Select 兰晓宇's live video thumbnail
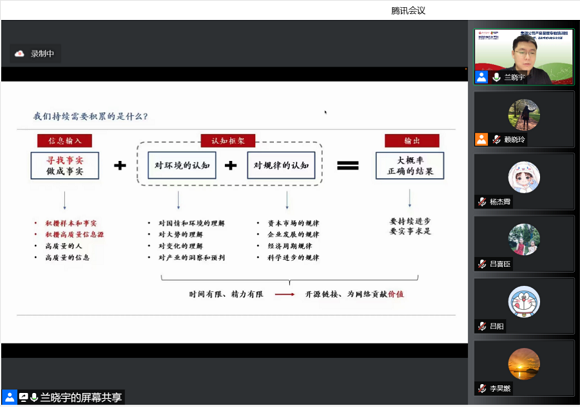Image resolution: width=580 pixels, height=407 pixels. (x=524, y=57)
